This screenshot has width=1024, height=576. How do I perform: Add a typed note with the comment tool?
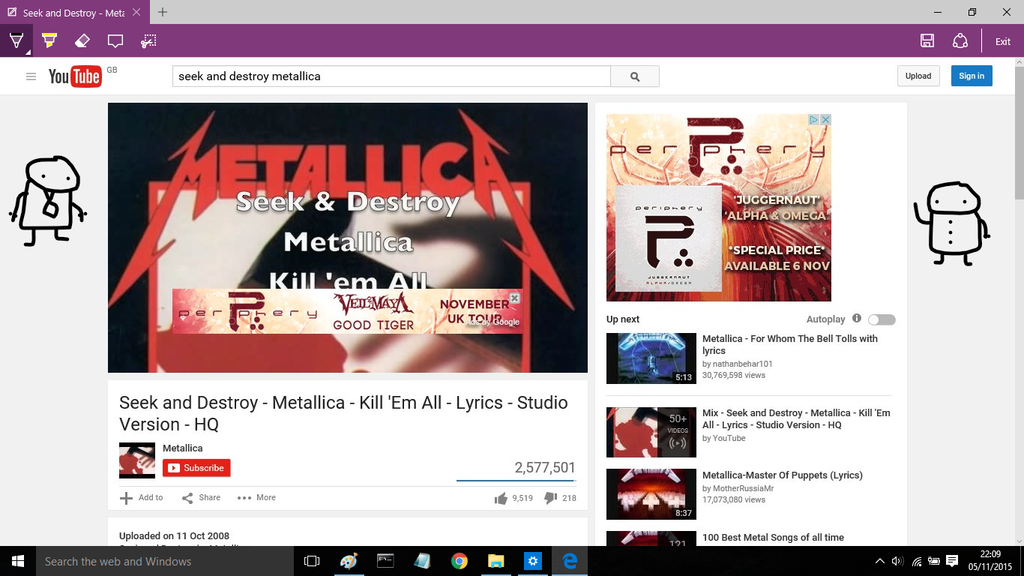coord(115,41)
